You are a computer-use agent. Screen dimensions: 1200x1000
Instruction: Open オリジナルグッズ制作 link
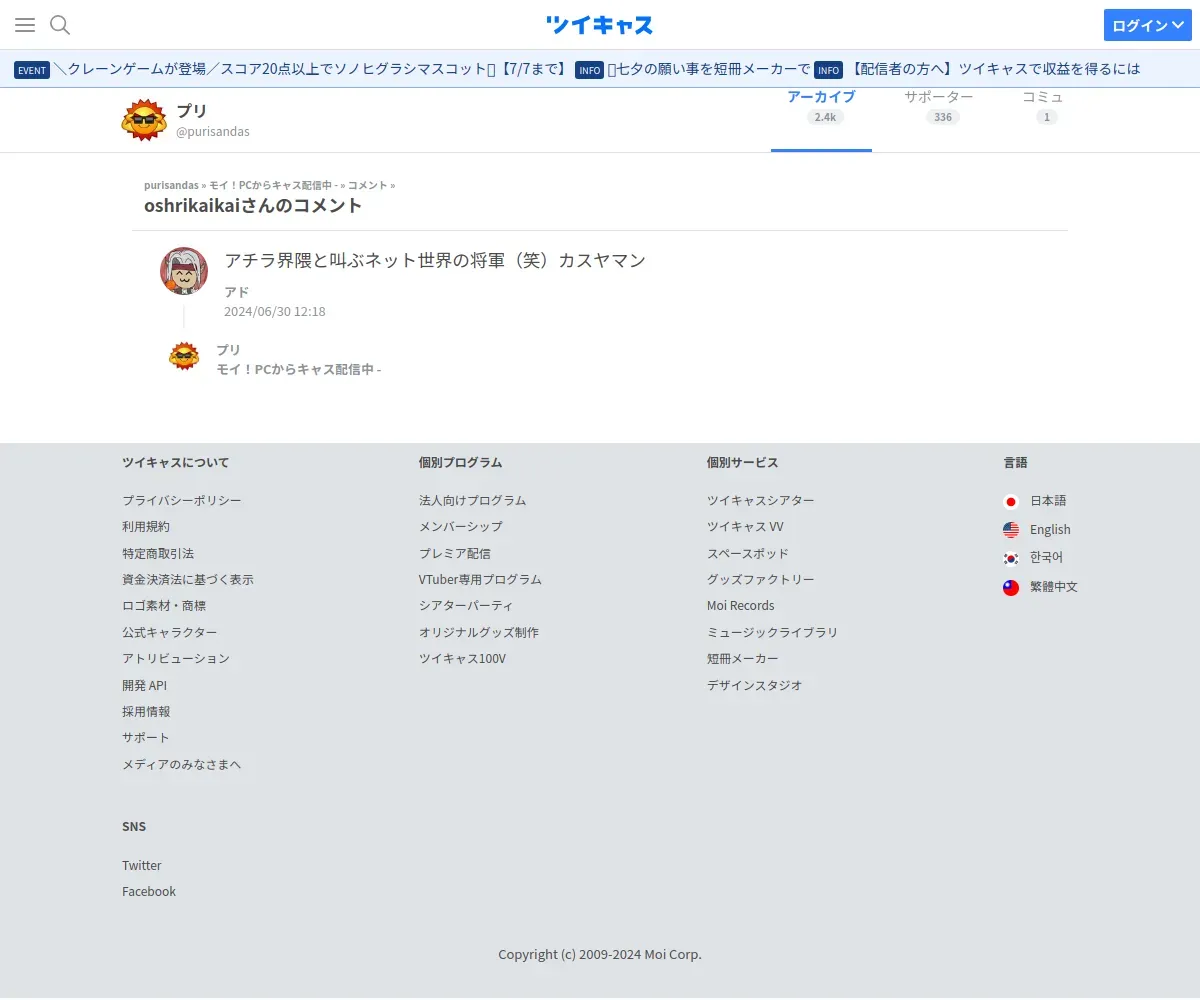click(479, 632)
